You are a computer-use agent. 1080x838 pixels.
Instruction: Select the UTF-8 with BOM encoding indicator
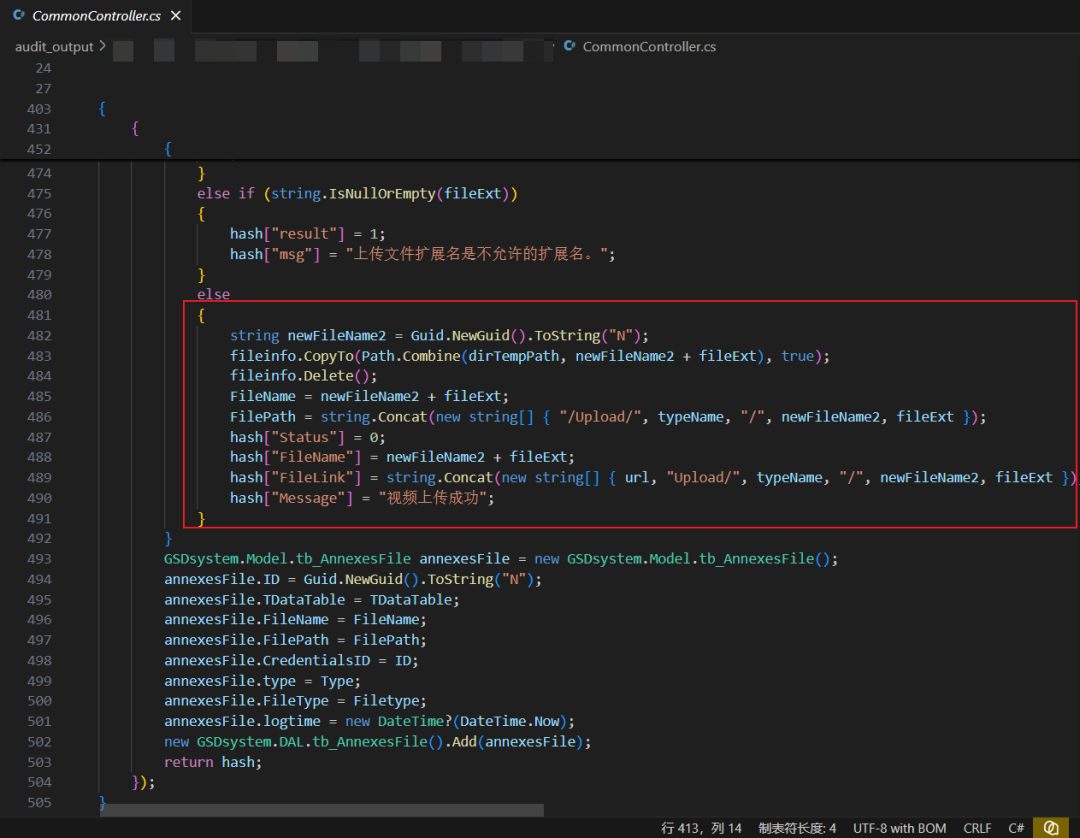(899, 828)
